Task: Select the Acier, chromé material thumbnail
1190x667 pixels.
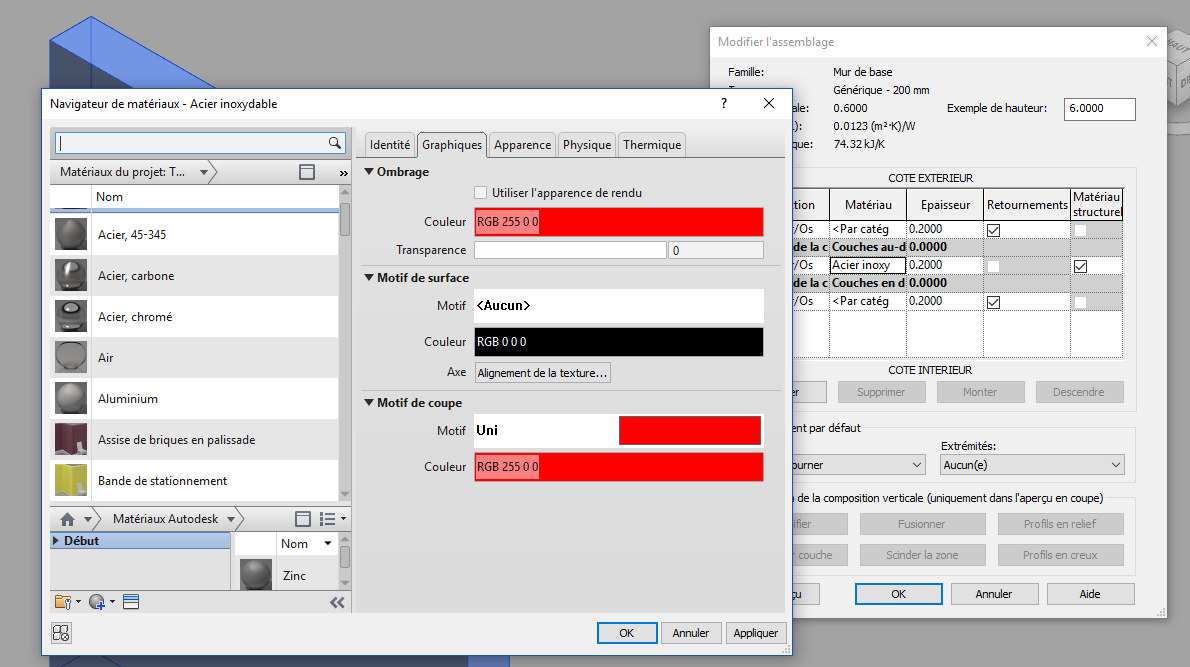Action: [71, 316]
